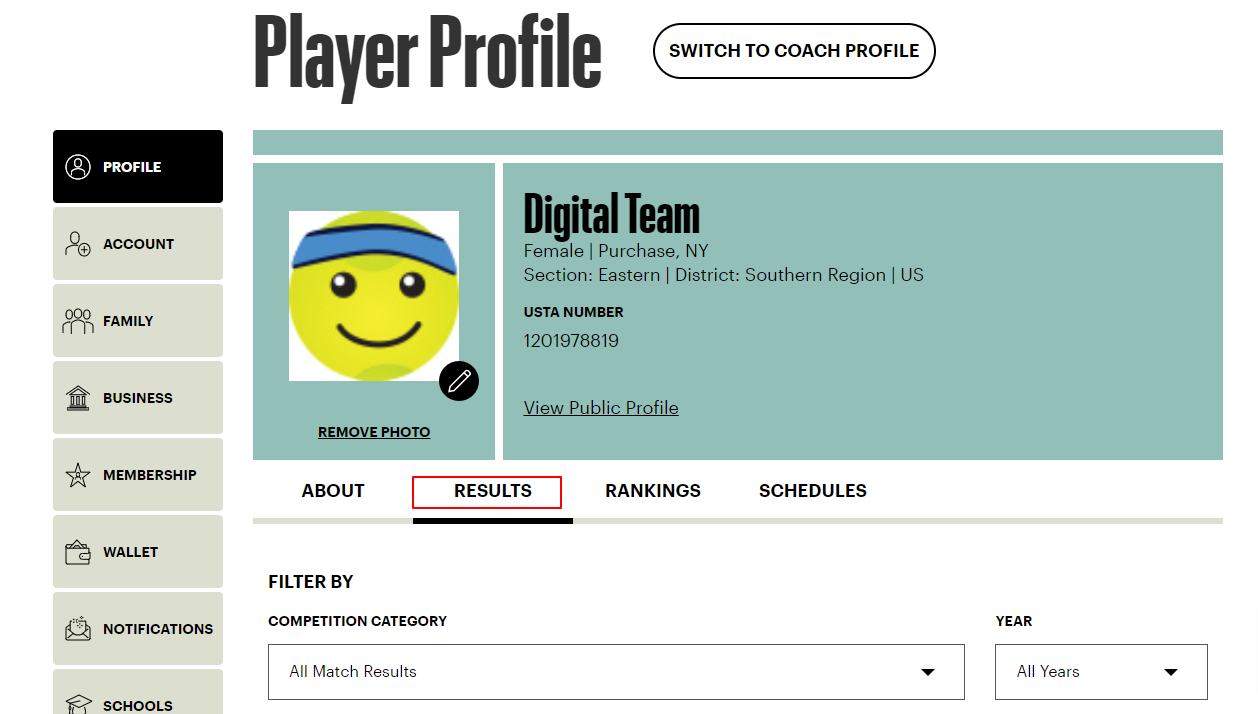Image resolution: width=1258 pixels, height=714 pixels.
Task: Switch to the About tab
Action: (x=331, y=490)
